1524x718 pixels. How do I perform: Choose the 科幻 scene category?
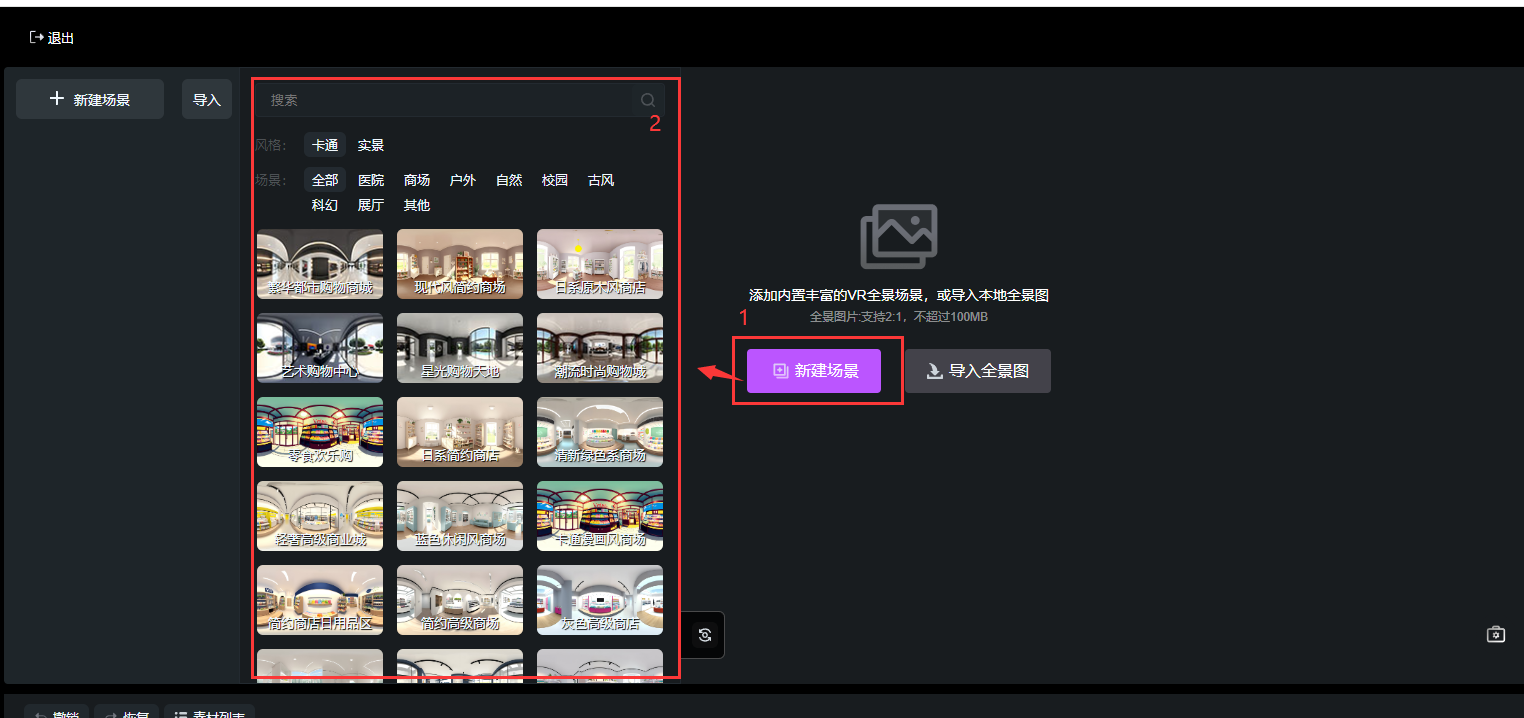[x=325, y=205]
